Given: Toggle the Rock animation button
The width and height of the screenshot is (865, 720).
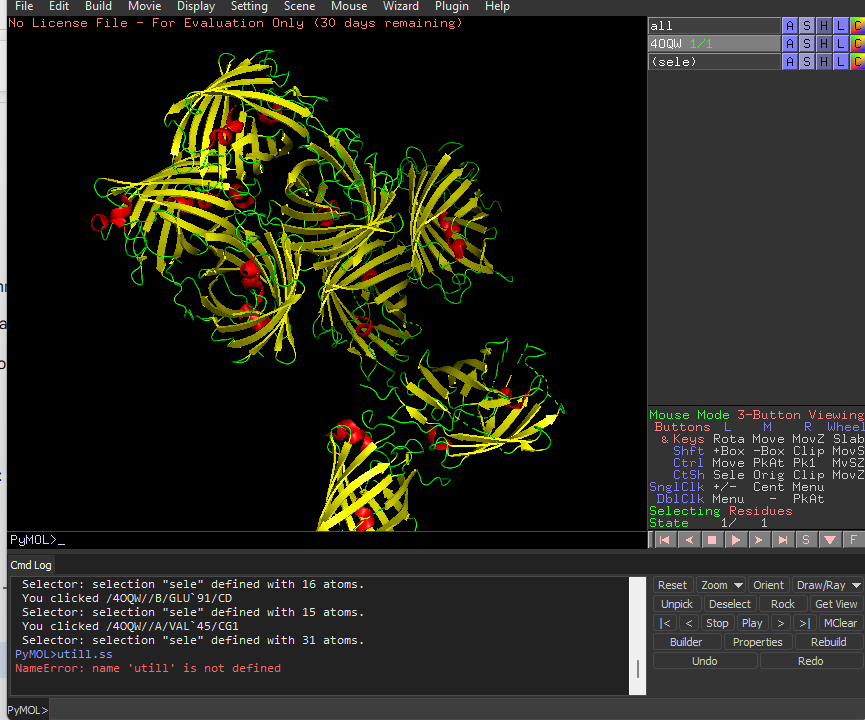Looking at the screenshot, I should 783,604.
